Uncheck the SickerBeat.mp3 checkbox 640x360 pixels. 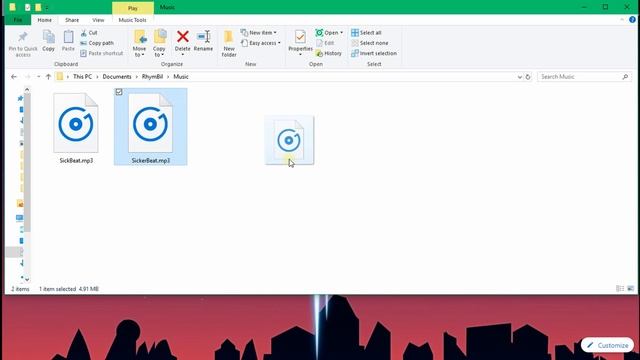119,92
